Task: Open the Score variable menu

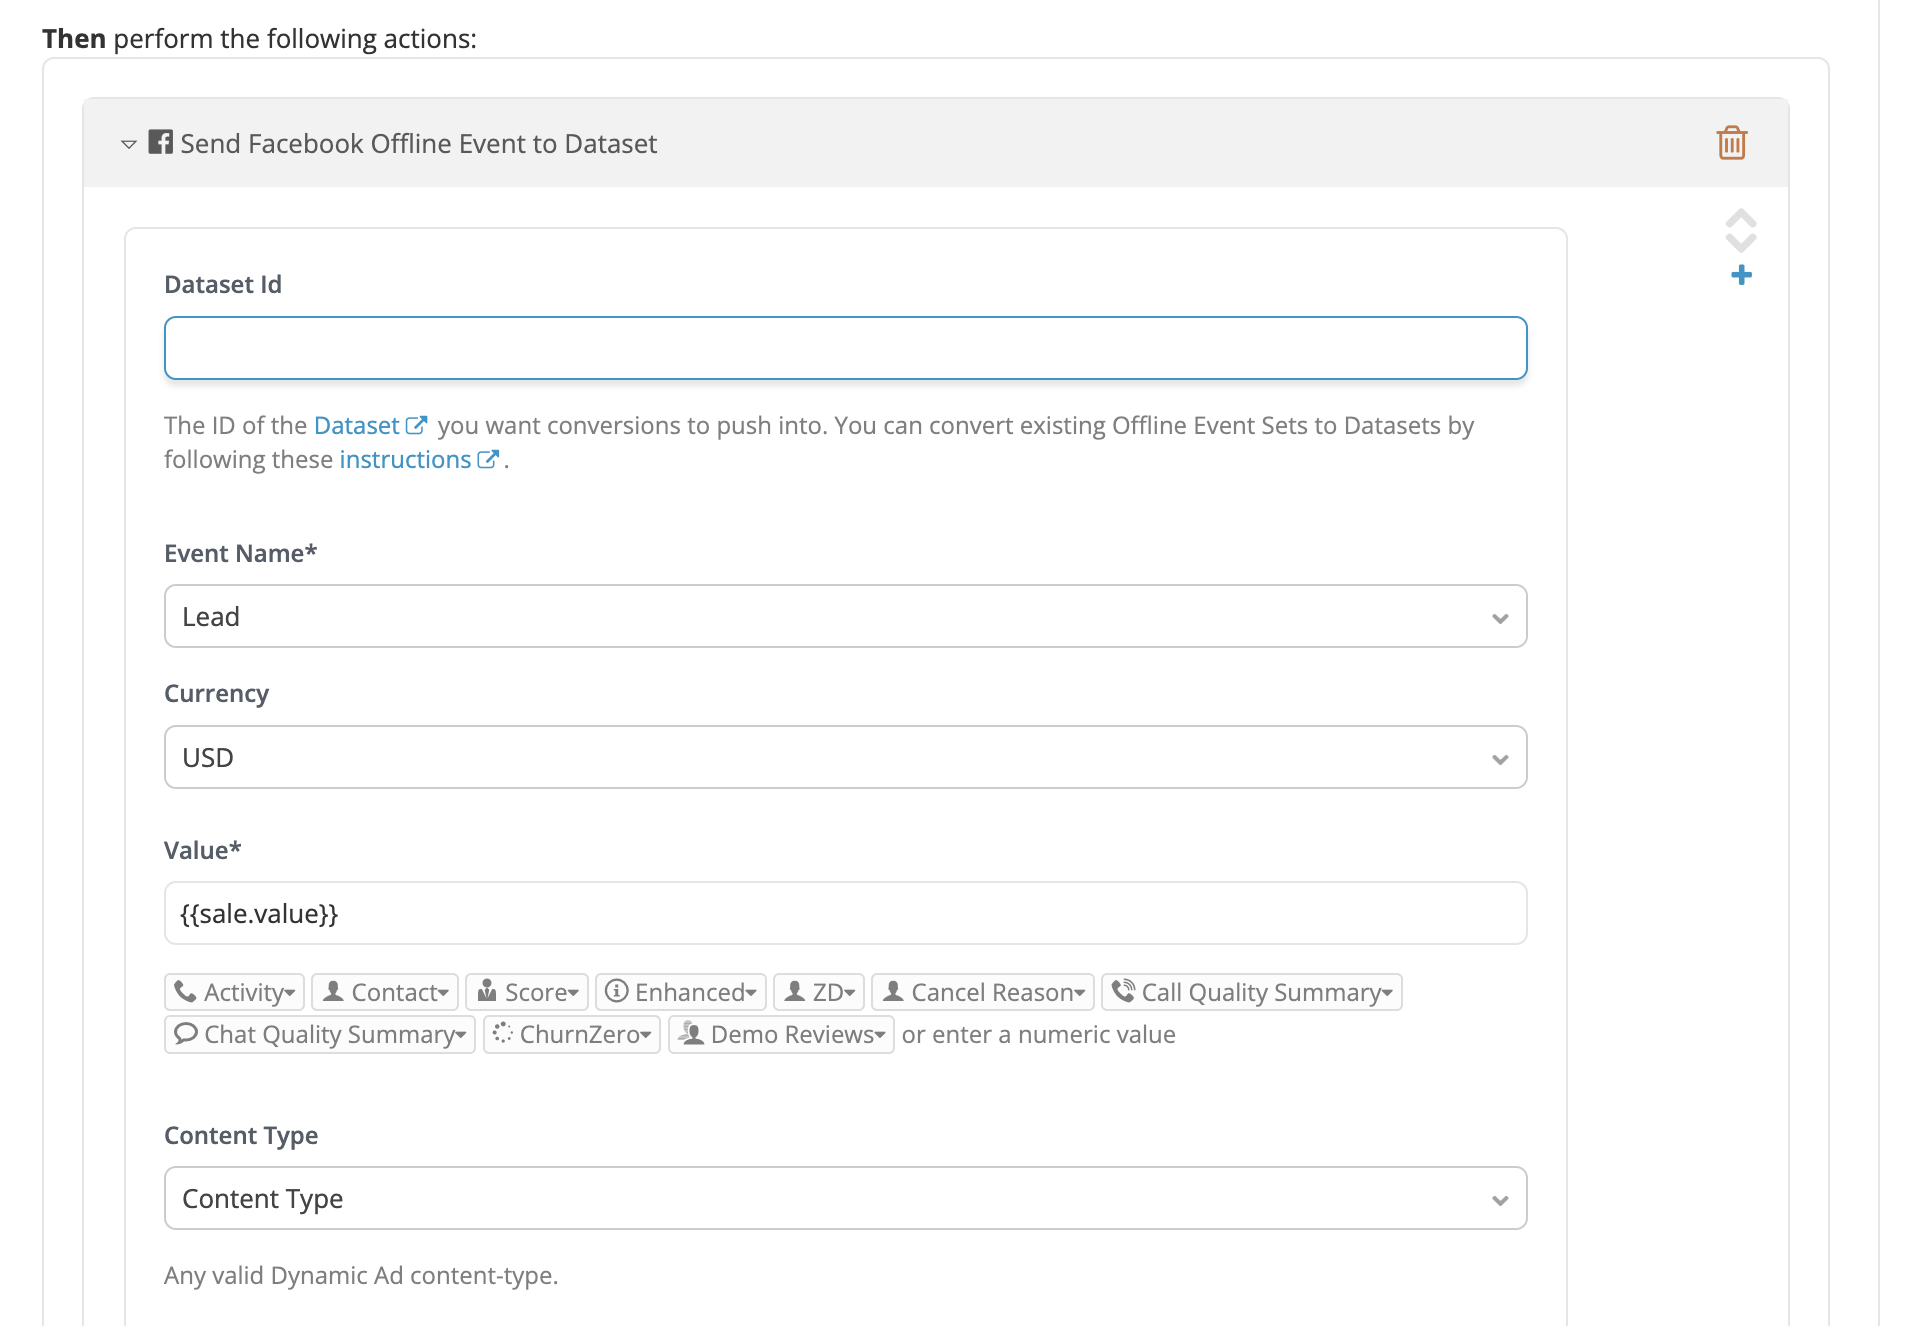Action: tap(527, 992)
